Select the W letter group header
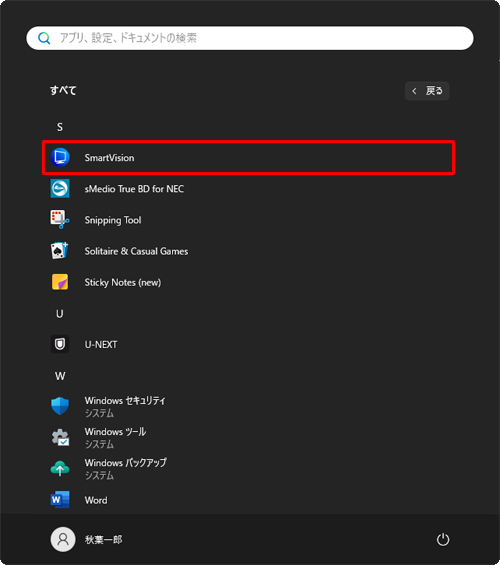This screenshot has width=500, height=565. click(x=60, y=376)
